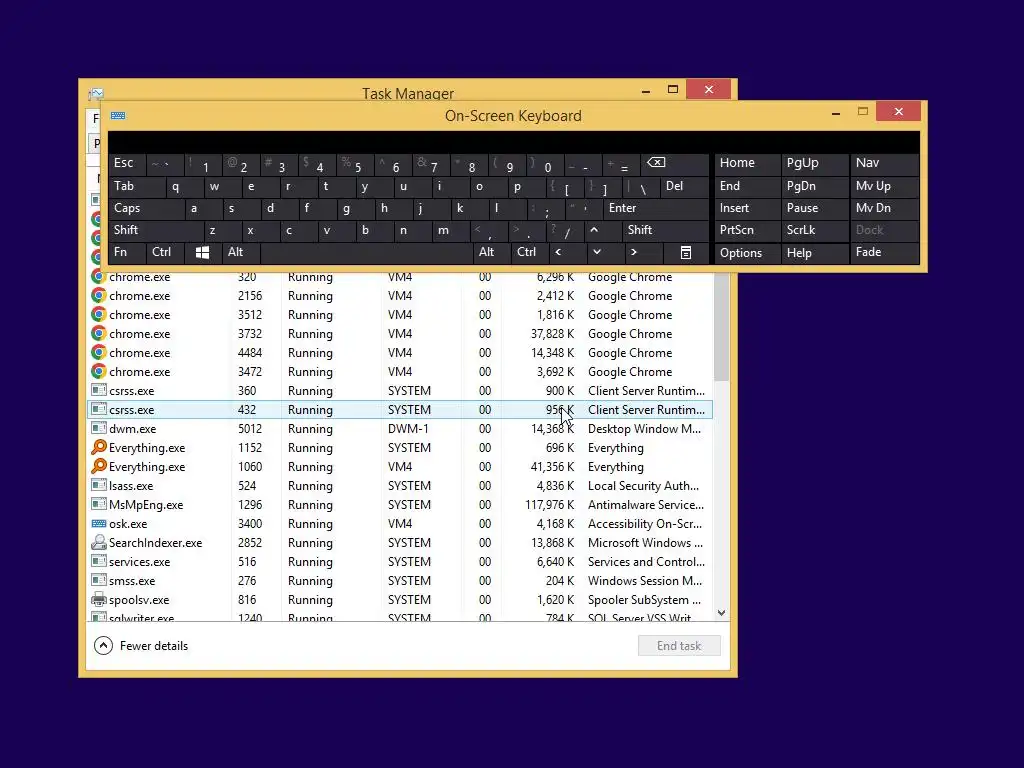The height and width of the screenshot is (768, 1024).
Task: Click the 117,976 K memory value
Action: coord(549,505)
